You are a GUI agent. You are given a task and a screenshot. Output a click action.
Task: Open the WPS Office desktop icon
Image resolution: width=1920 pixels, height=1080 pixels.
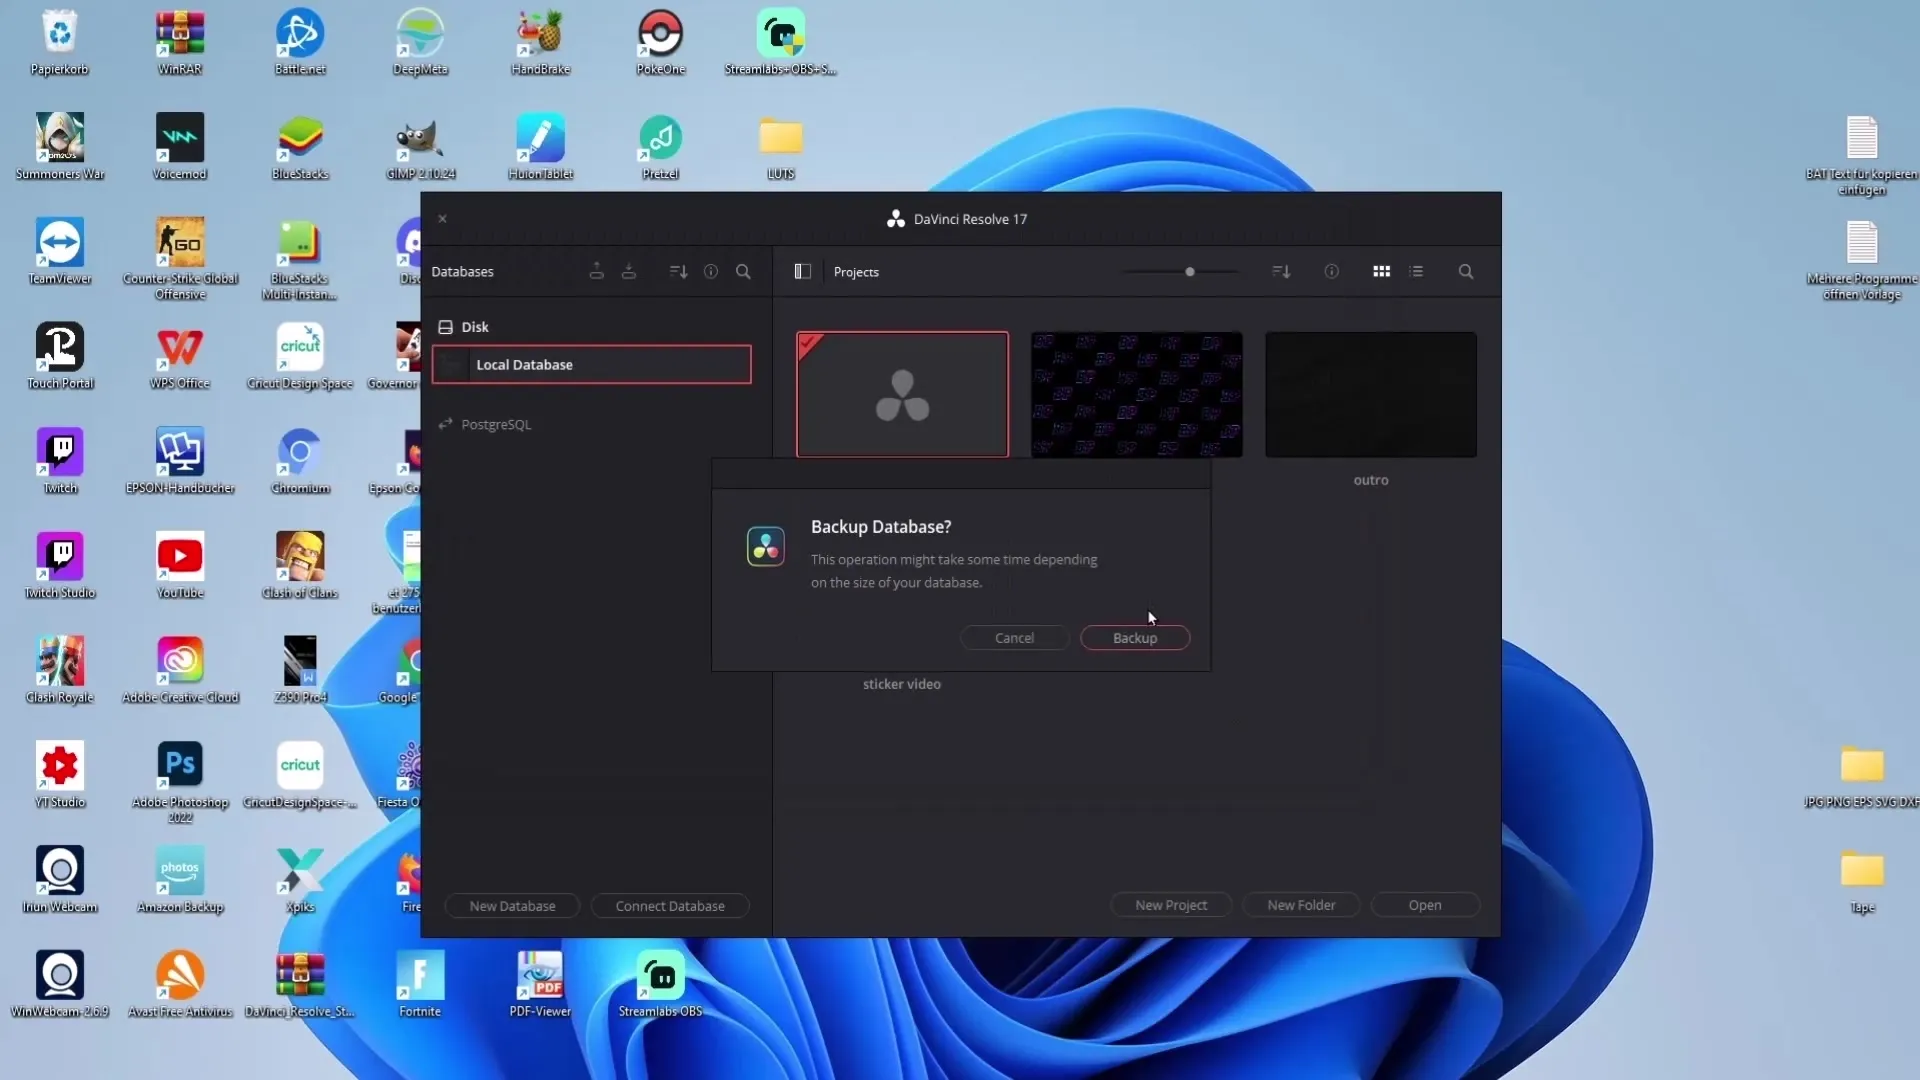(180, 356)
